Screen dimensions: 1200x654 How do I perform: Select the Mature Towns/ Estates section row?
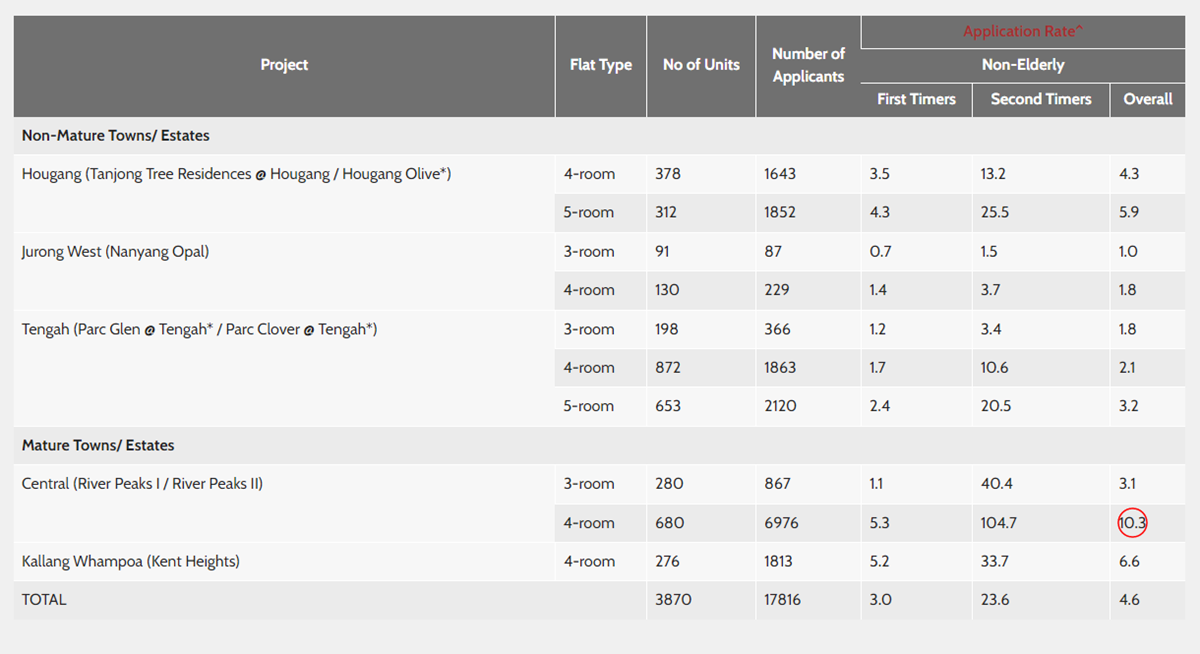600,445
